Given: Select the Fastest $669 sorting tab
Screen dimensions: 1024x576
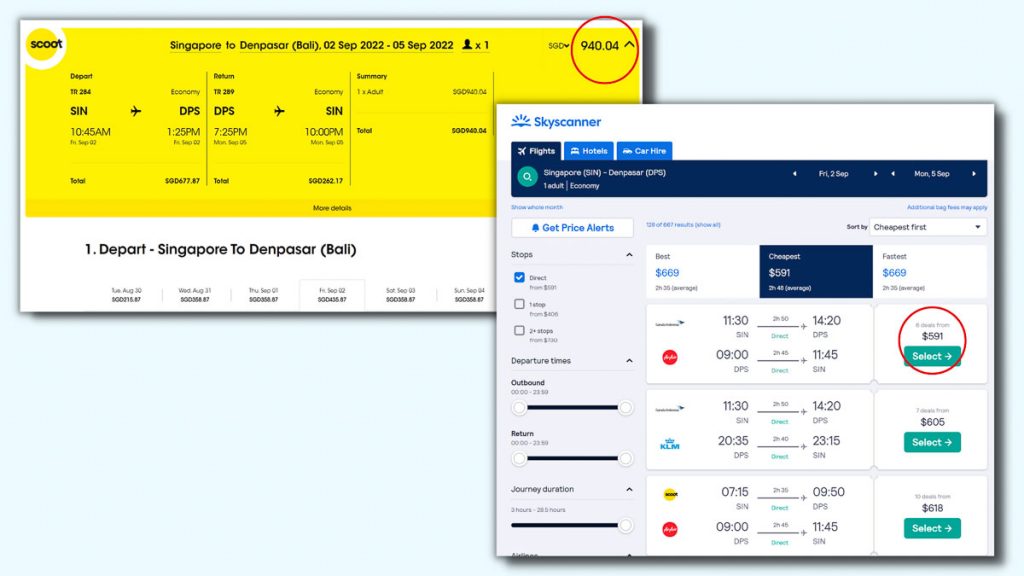Looking at the screenshot, I should [x=930, y=272].
